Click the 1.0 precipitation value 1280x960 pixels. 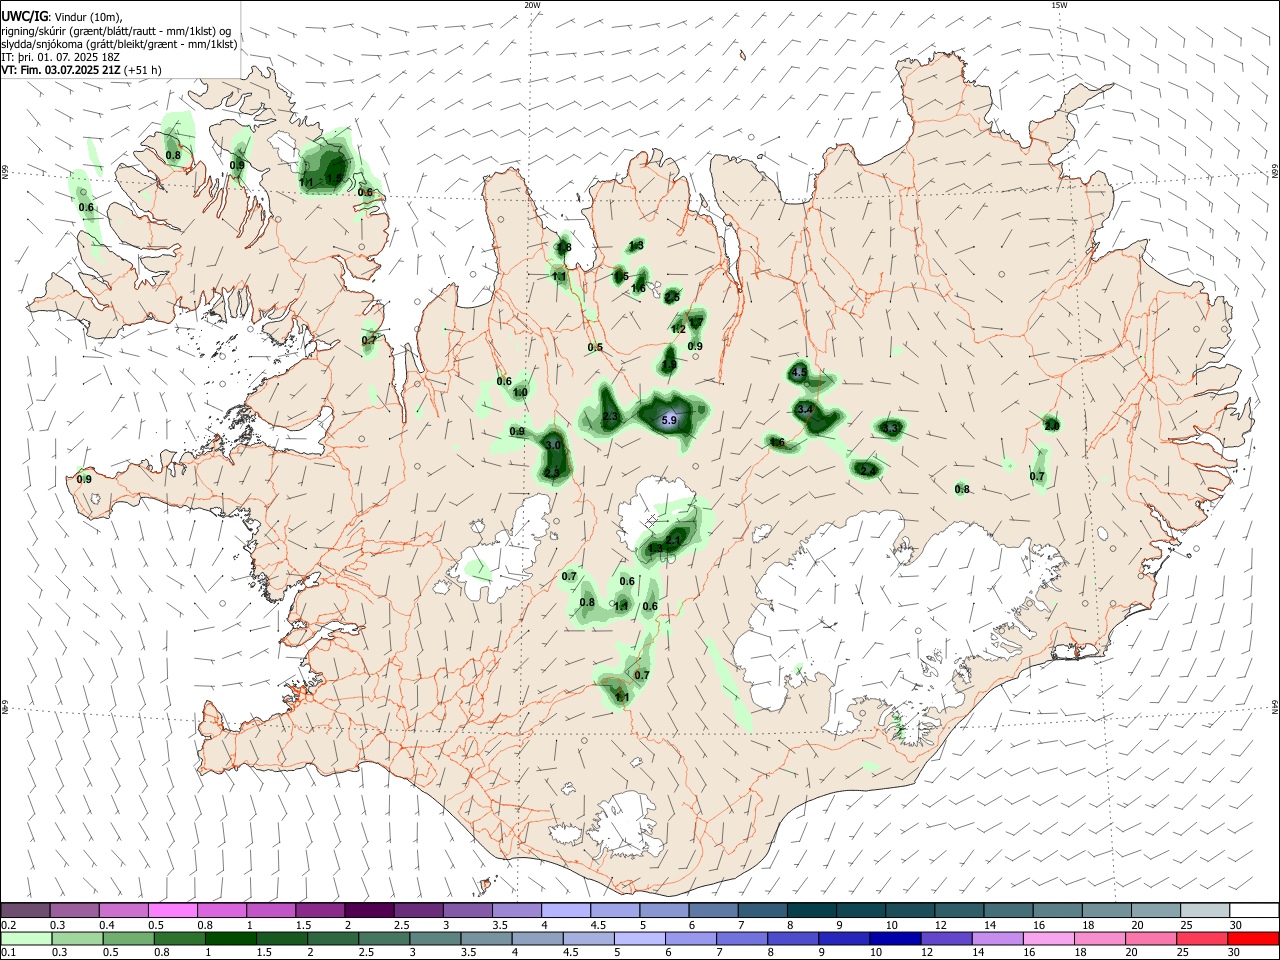(x=520, y=393)
